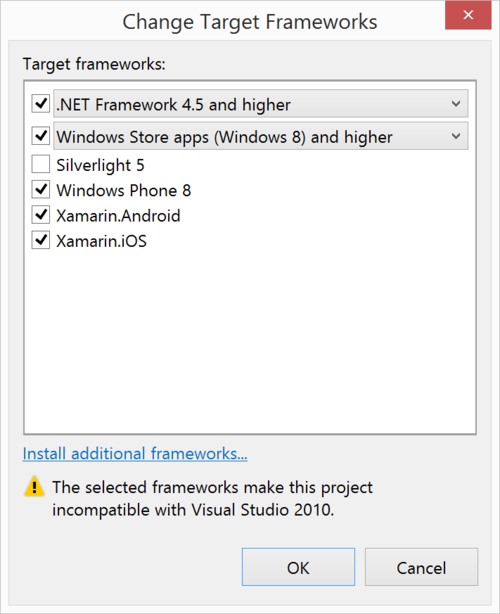The width and height of the screenshot is (500, 614).
Task: Expand the .NET Framework version dropdown arrow
Action: click(x=456, y=104)
